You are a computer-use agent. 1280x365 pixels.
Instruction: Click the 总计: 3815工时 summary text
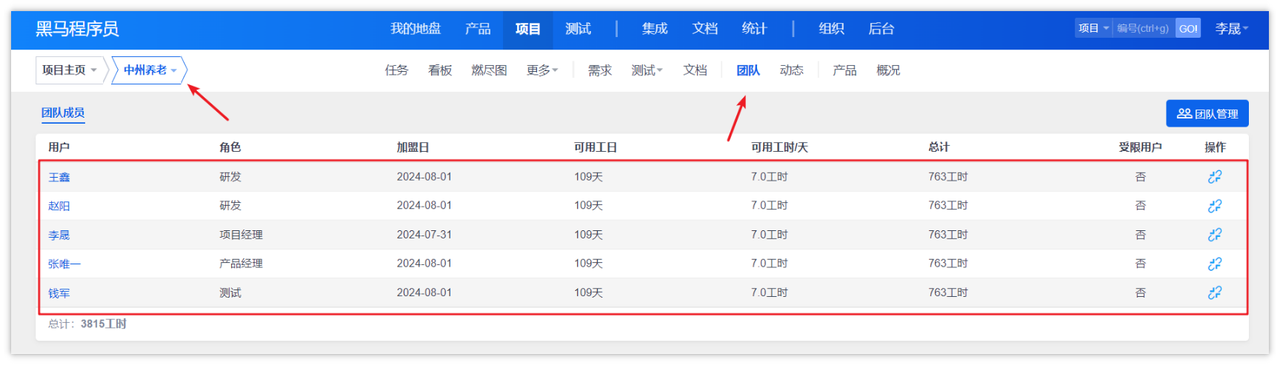tap(87, 324)
